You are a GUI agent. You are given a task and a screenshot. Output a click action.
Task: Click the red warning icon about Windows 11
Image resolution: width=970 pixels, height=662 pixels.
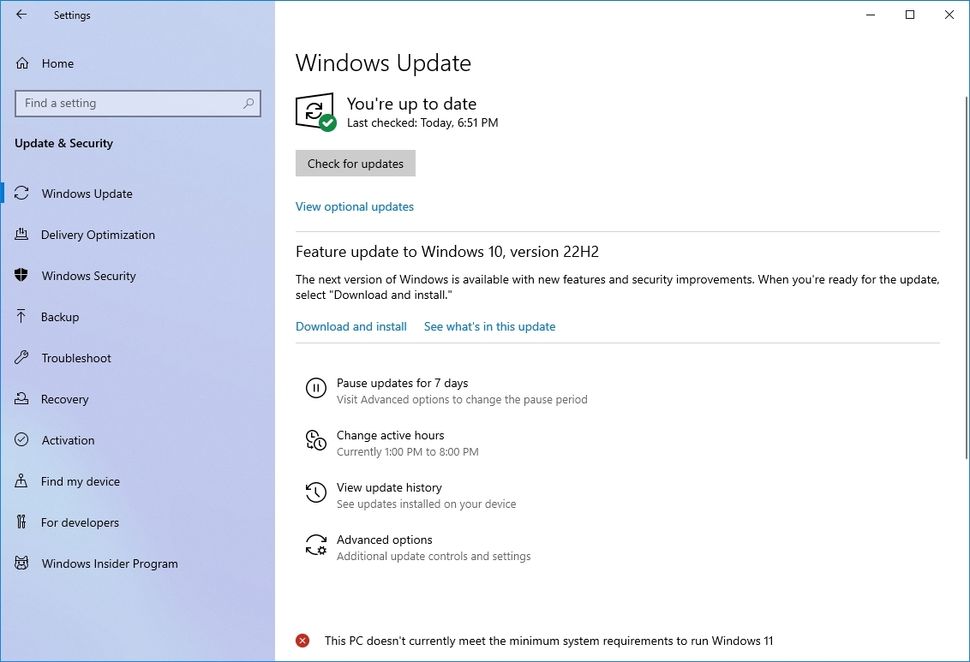click(302, 639)
